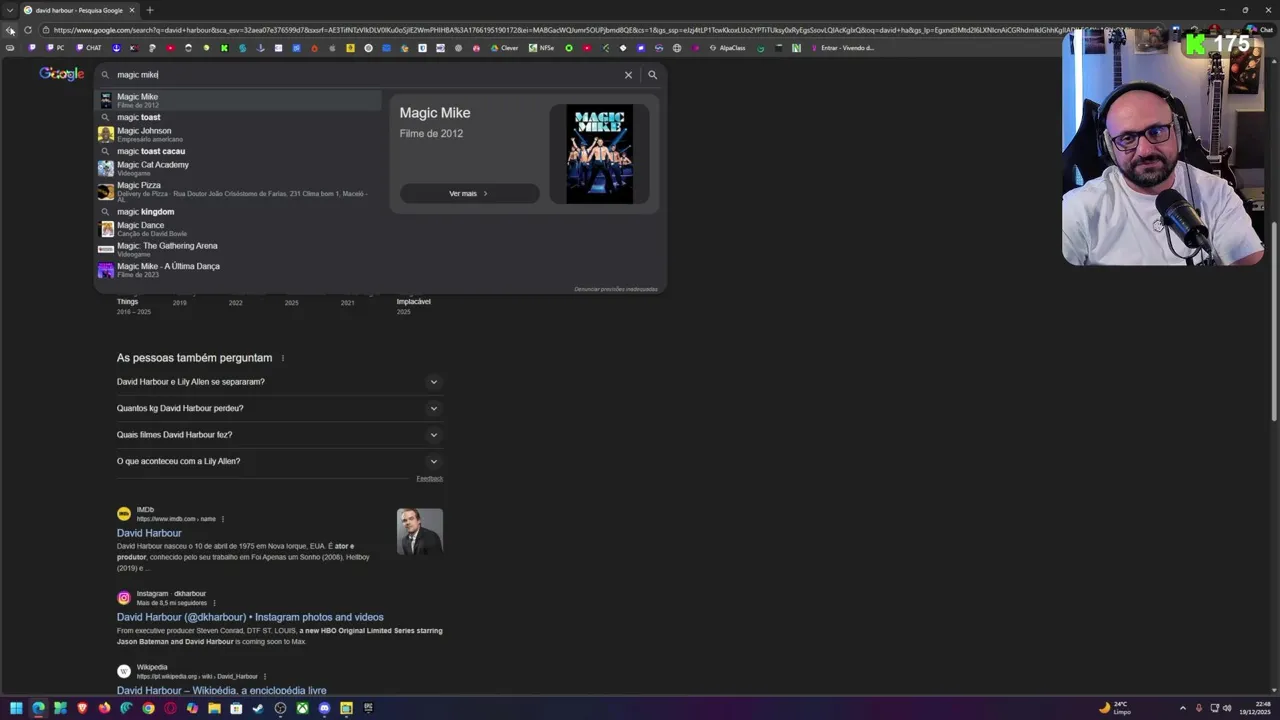
Task: Choose the 'magic toast' suggestion
Action: (x=238, y=117)
